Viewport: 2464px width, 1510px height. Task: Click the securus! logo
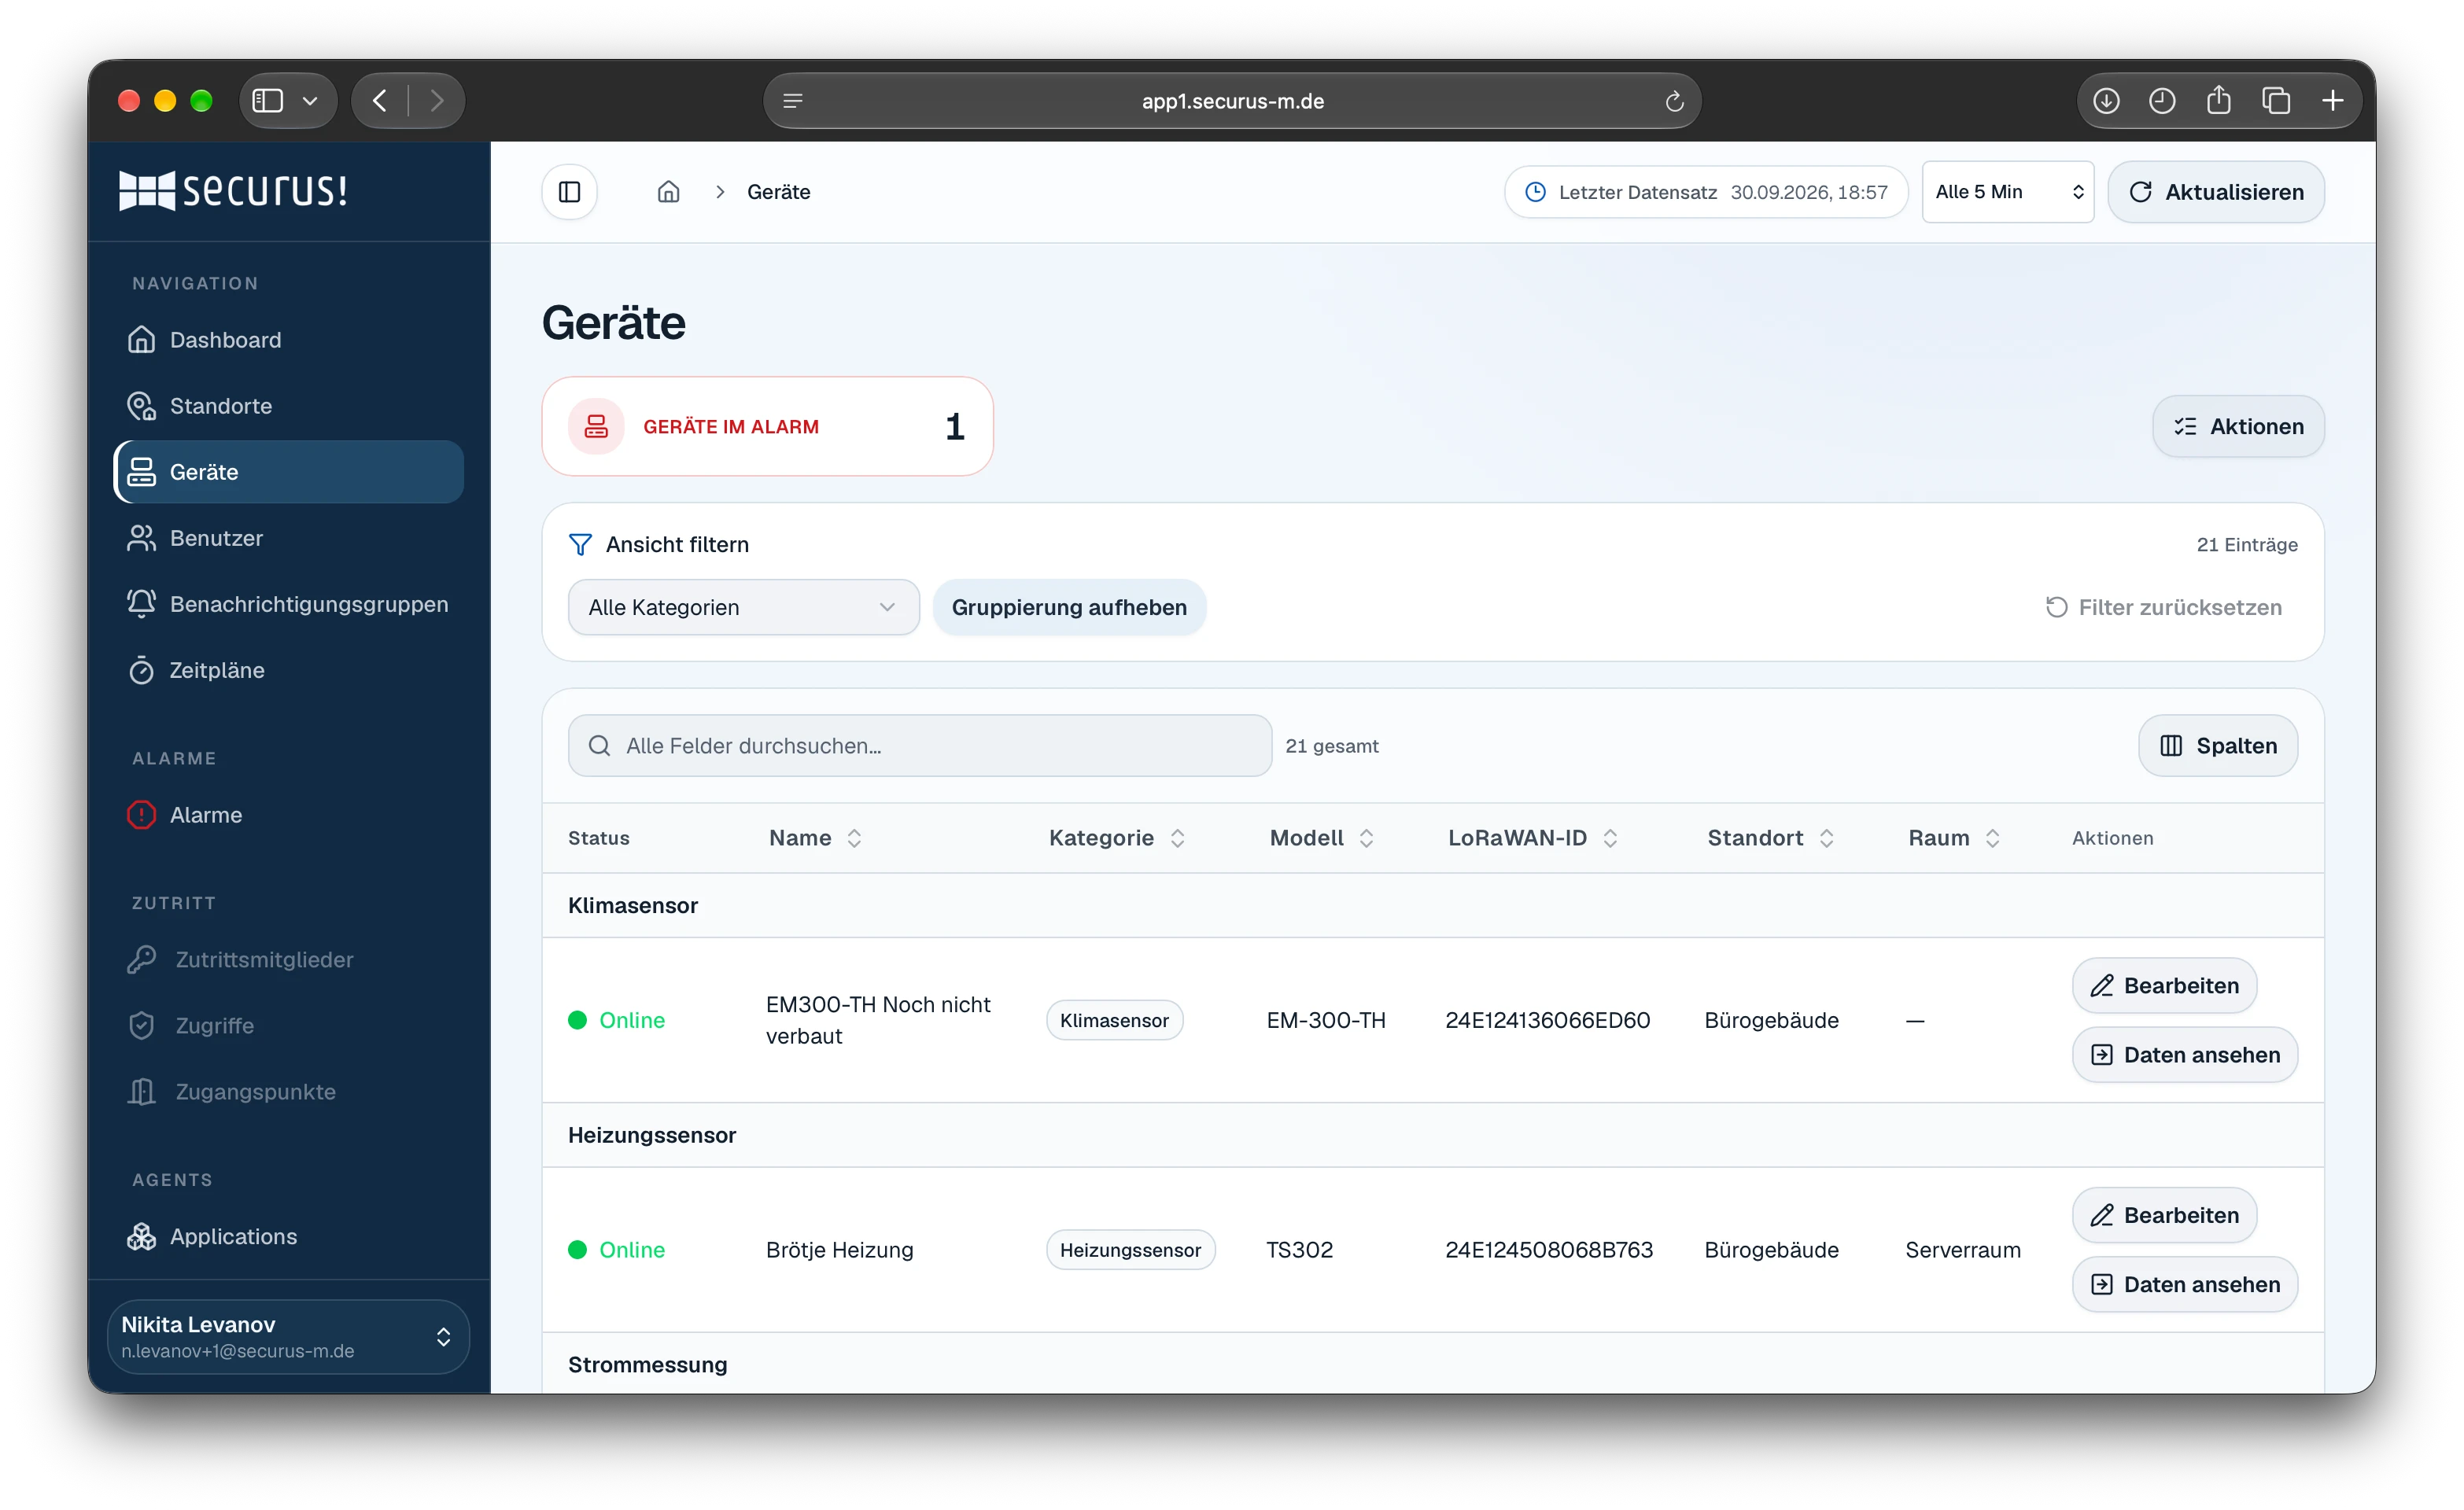(x=233, y=190)
